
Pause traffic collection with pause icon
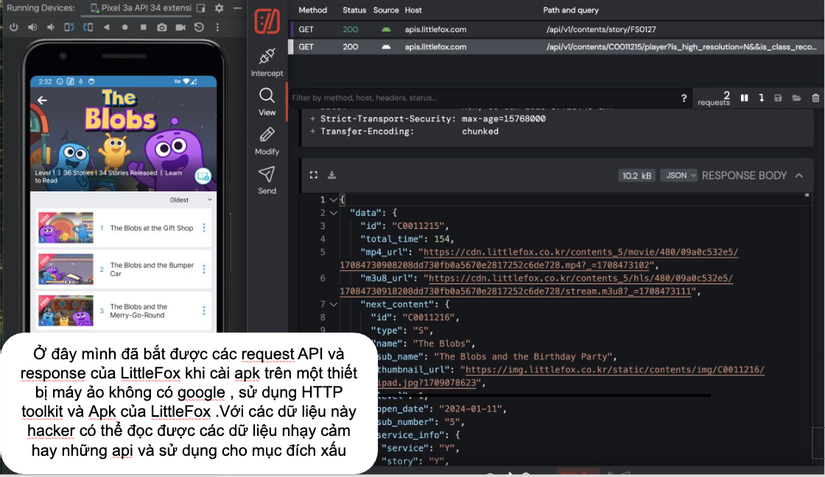744,98
